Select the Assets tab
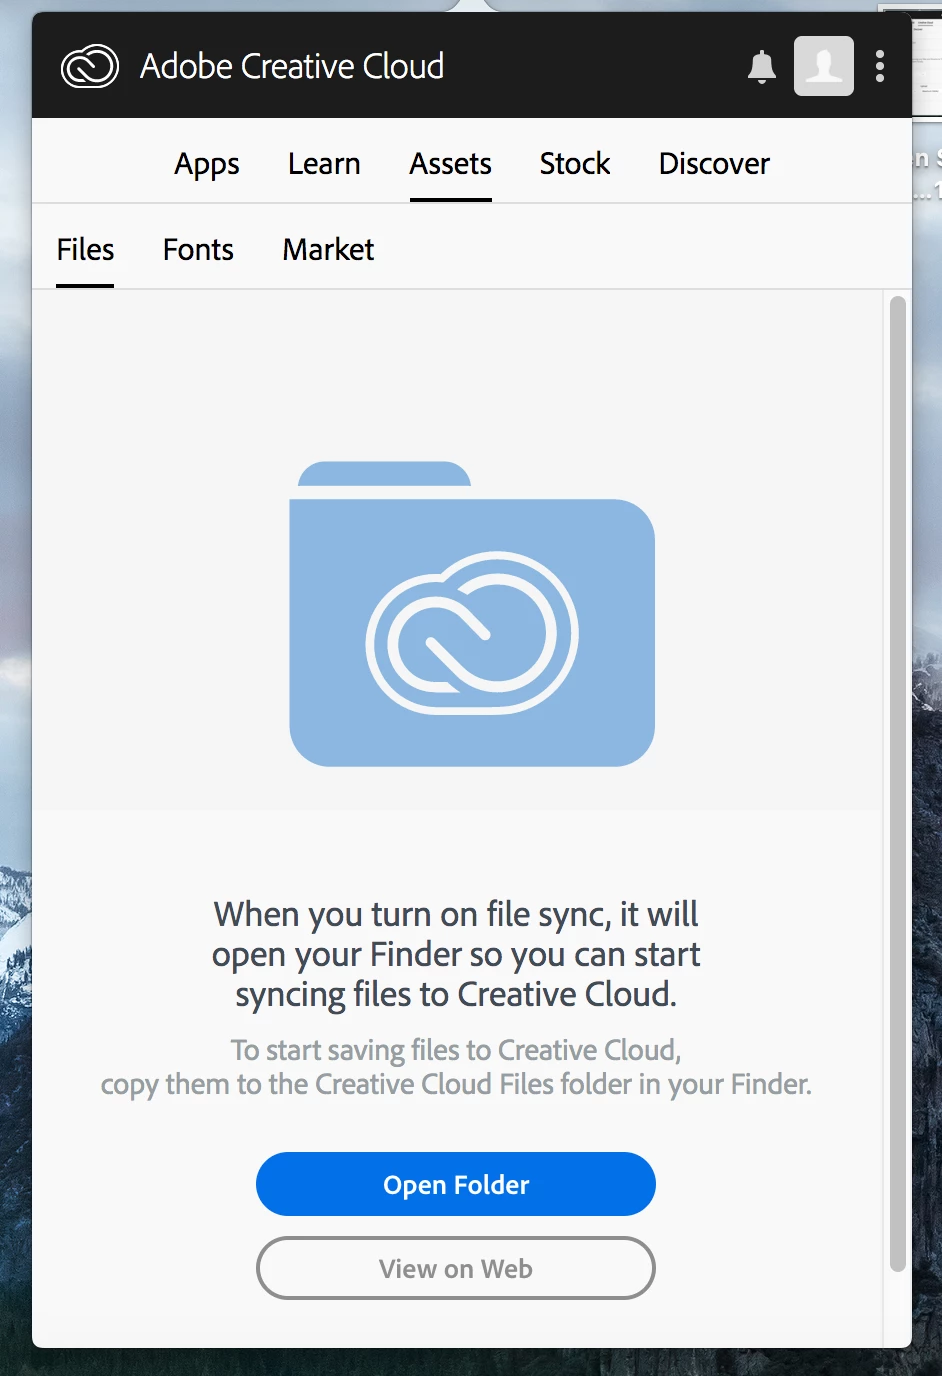Image resolution: width=942 pixels, height=1376 pixels. click(x=451, y=164)
